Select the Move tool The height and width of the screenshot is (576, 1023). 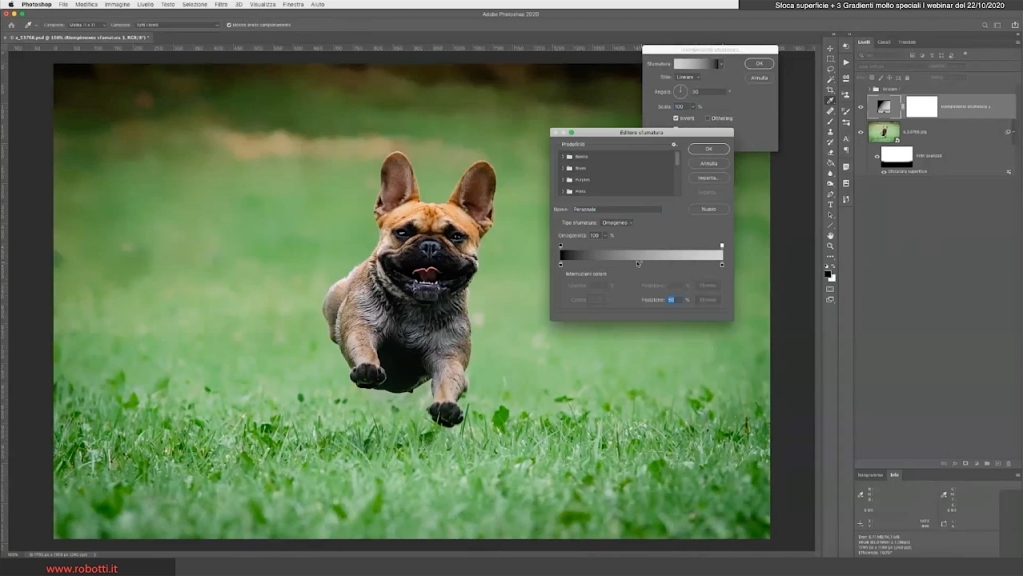[x=831, y=47]
